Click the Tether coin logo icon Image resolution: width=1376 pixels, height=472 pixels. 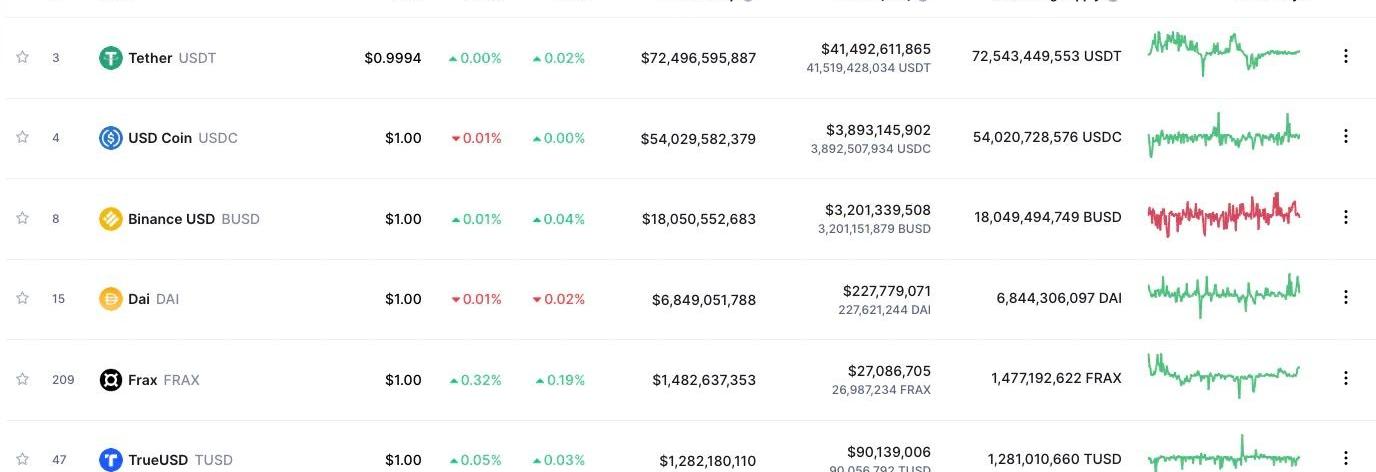pos(110,58)
